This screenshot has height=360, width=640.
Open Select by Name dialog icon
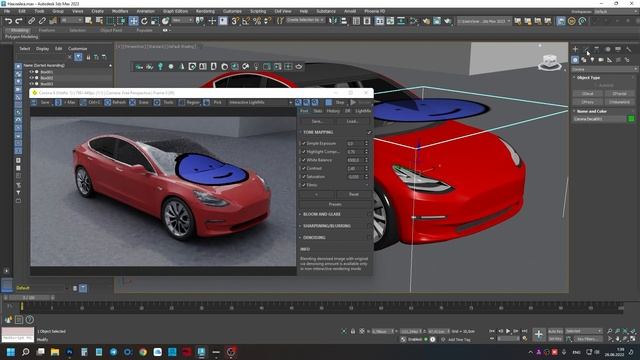[x=99, y=21]
